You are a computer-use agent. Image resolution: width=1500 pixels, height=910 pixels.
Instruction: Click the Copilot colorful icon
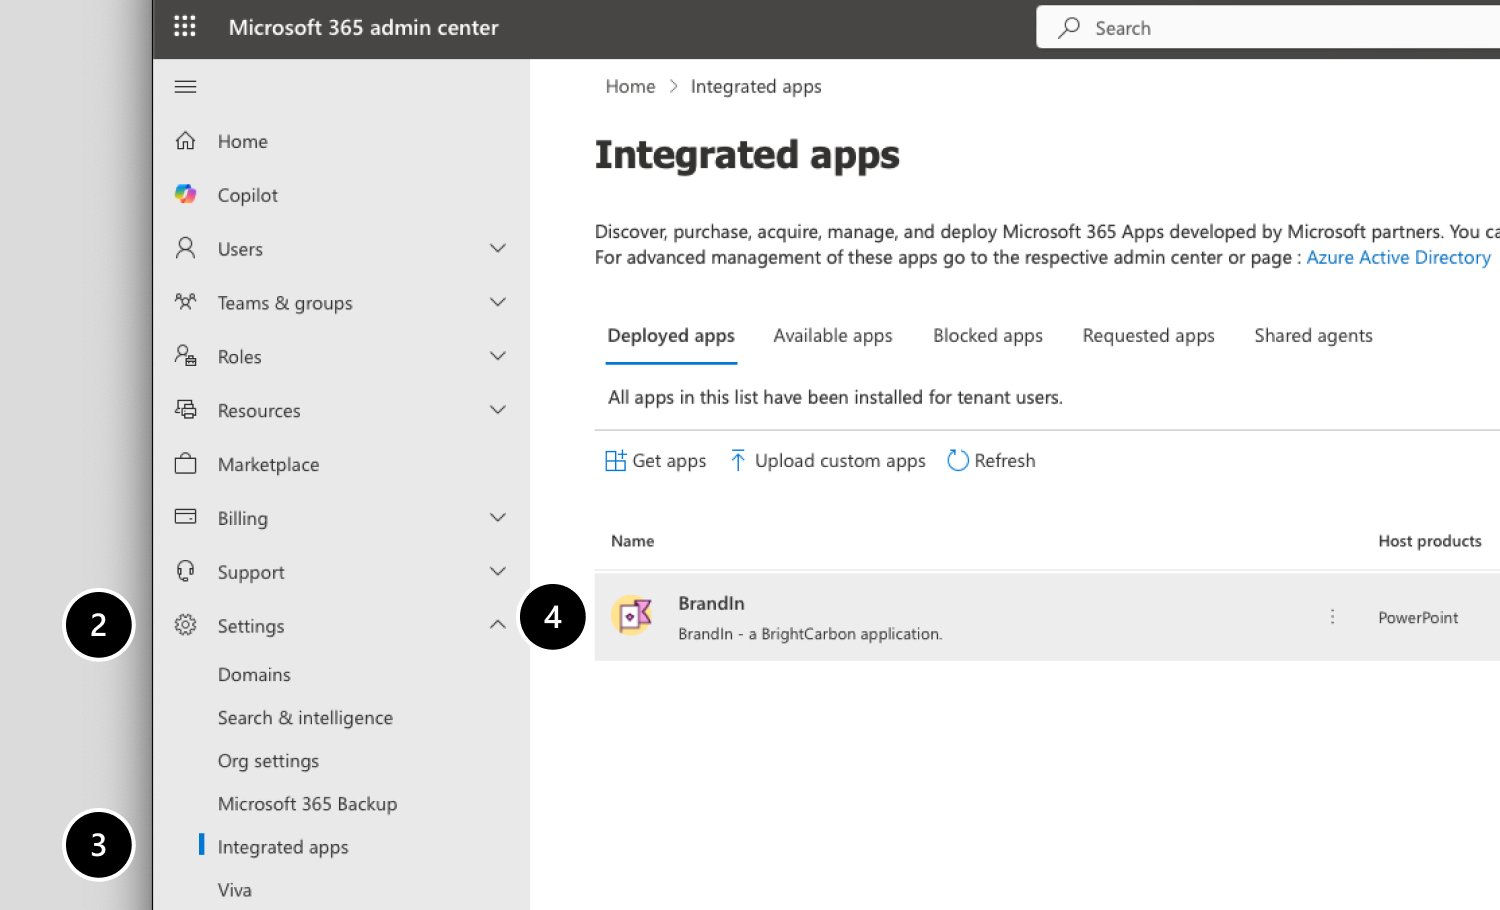tap(185, 194)
